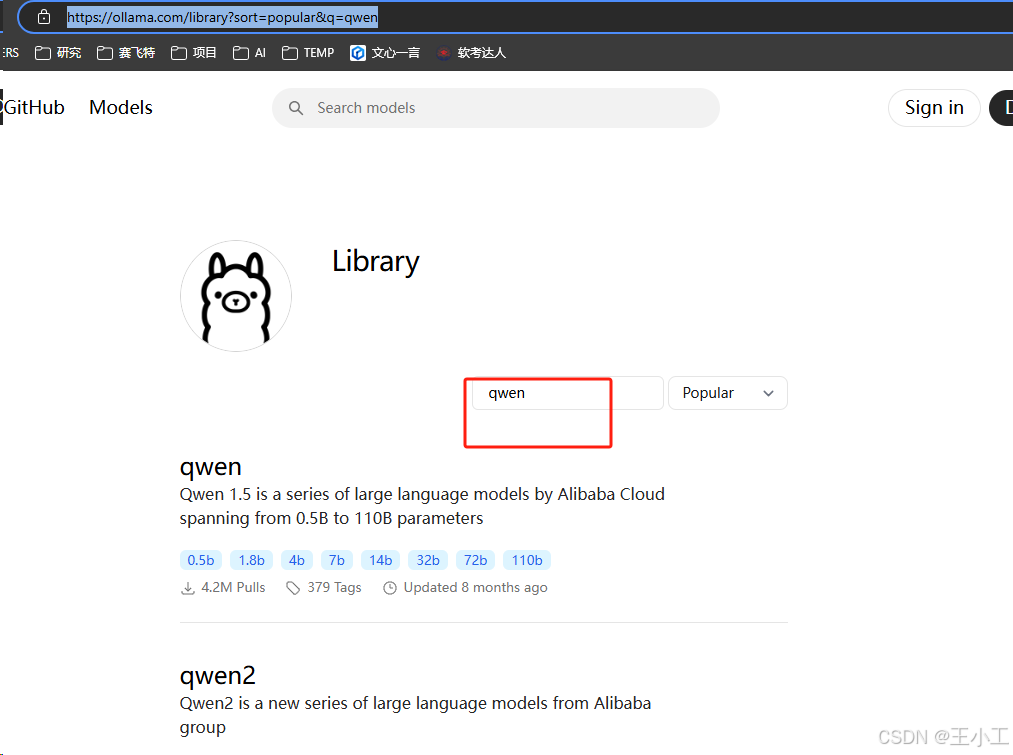The width and height of the screenshot is (1013, 755).
Task: Click the magnifier icon in Search models
Action: 296,108
